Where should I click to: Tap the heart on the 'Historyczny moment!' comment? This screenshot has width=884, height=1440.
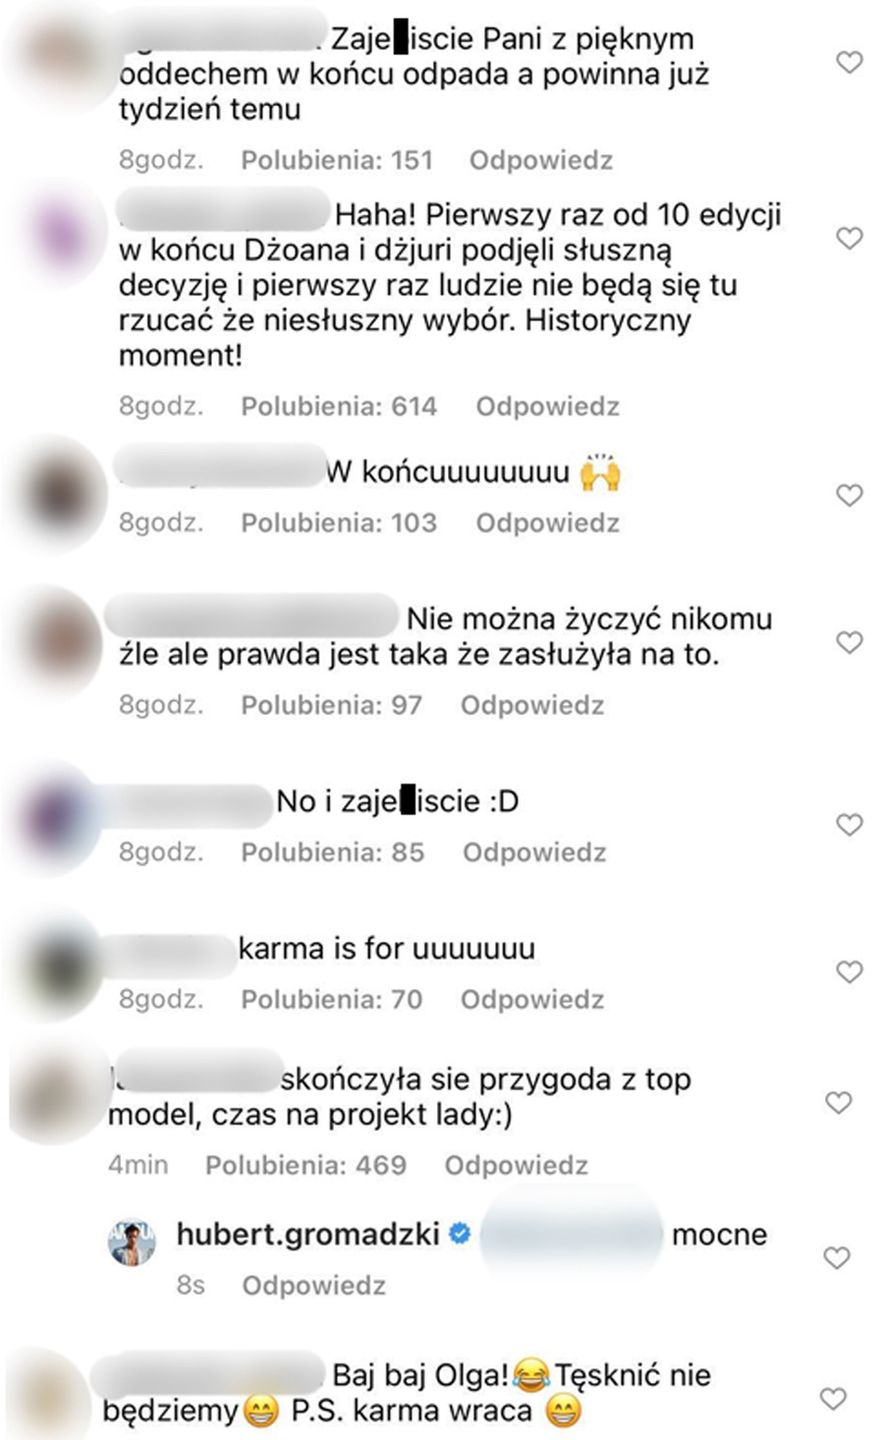(x=849, y=238)
